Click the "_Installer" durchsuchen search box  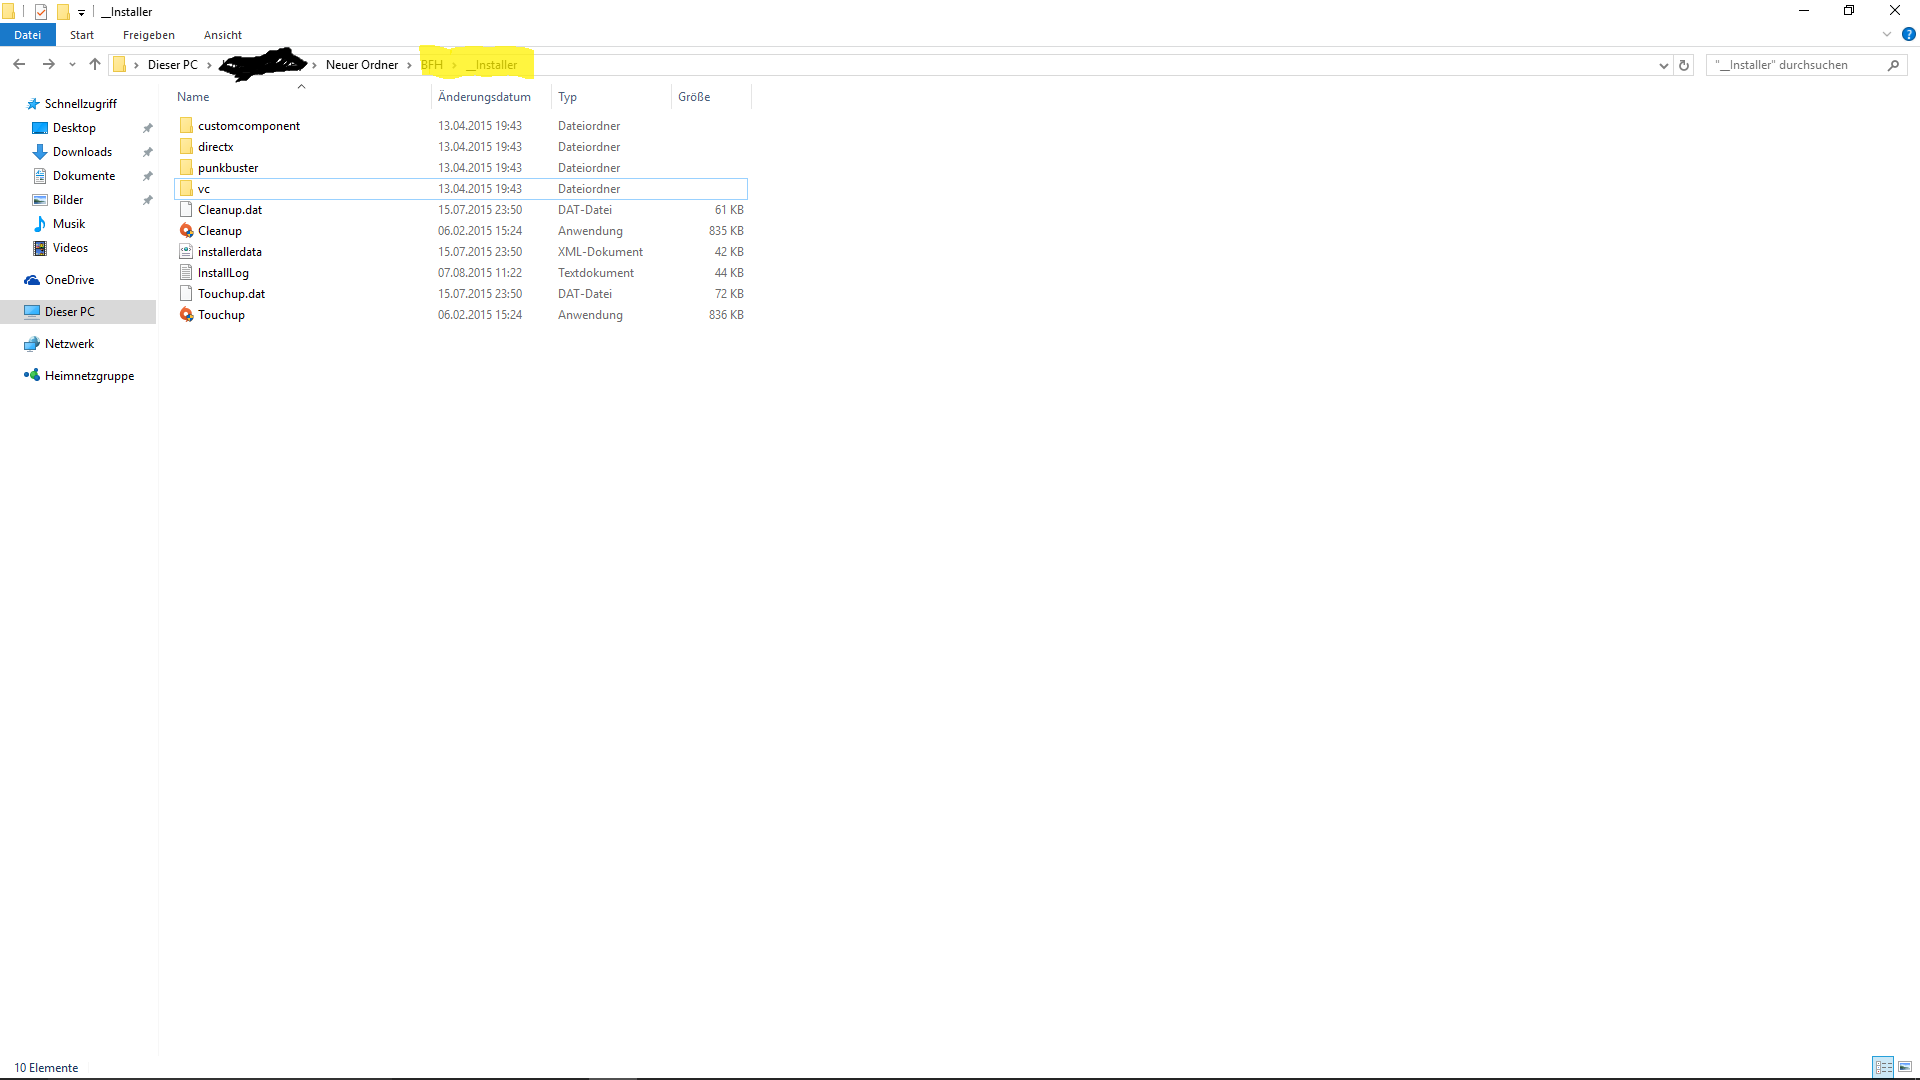click(1795, 65)
